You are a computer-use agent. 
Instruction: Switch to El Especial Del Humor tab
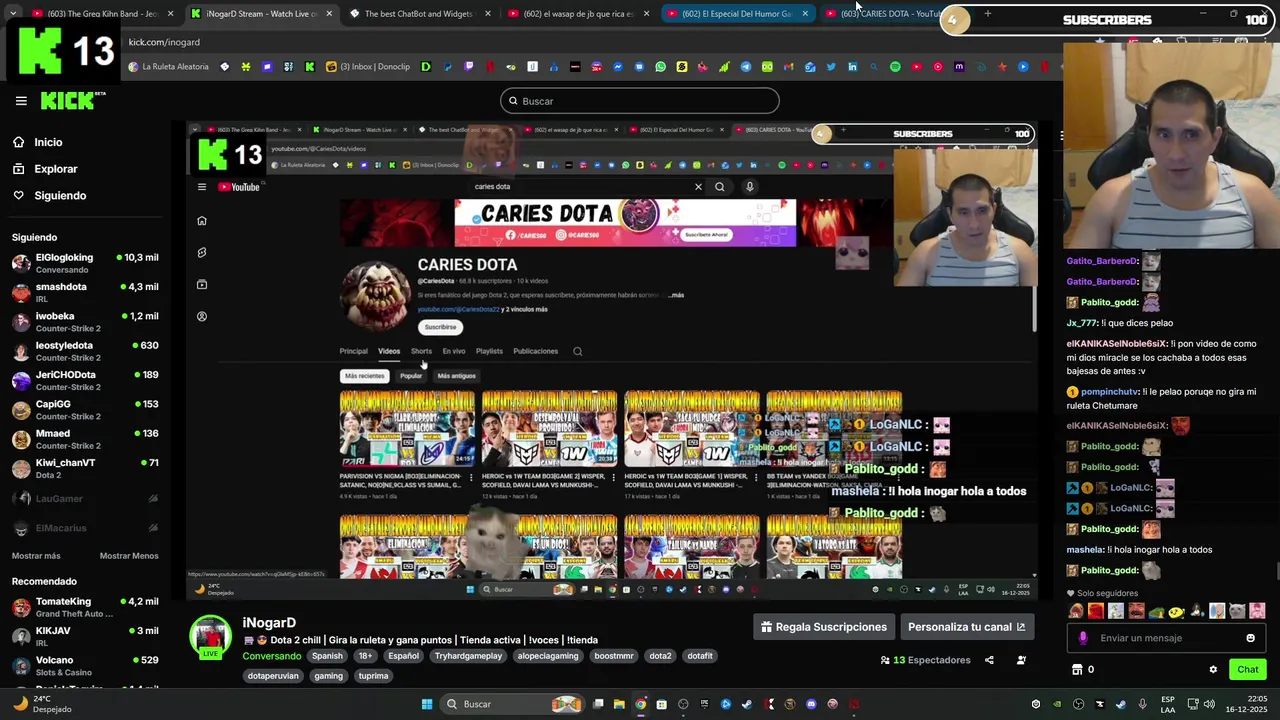tap(737, 14)
